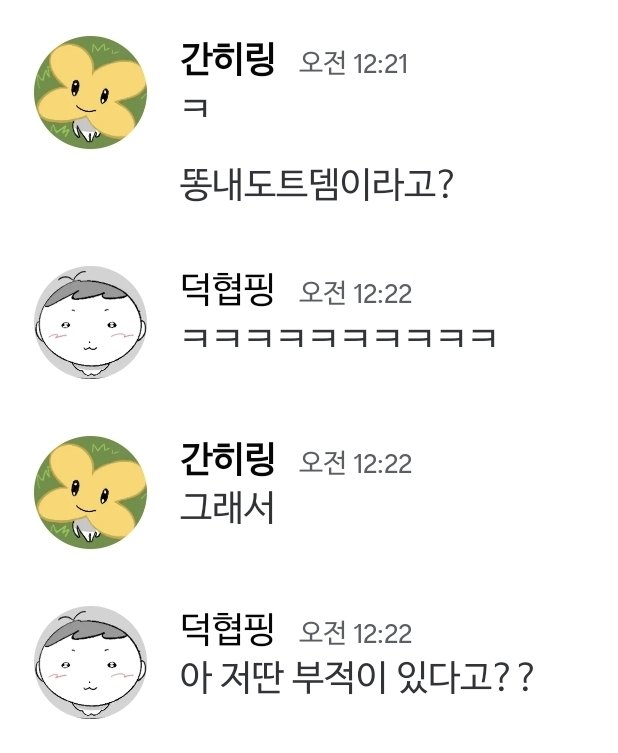Image resolution: width=618 pixels, height=753 pixels.
Task: Select the username 덕협핑 above the ㅋㅋㅋㅋ message
Action: 227,289
